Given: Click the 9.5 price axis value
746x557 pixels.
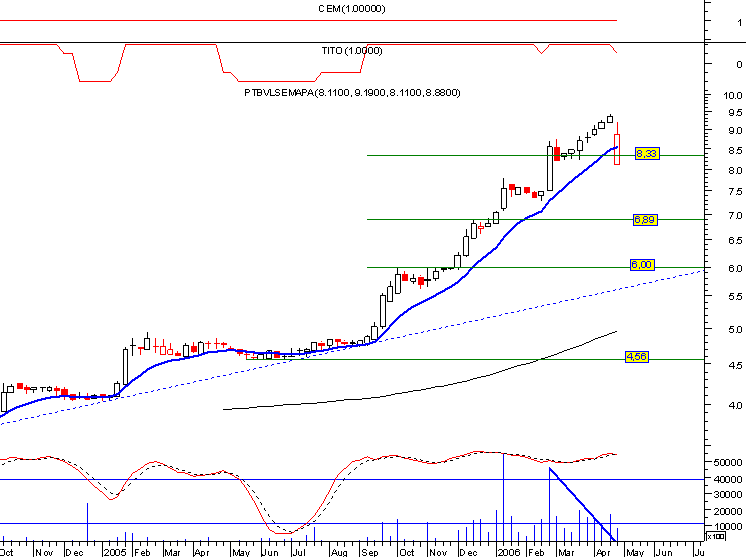Looking at the screenshot, I should tap(735, 113).
